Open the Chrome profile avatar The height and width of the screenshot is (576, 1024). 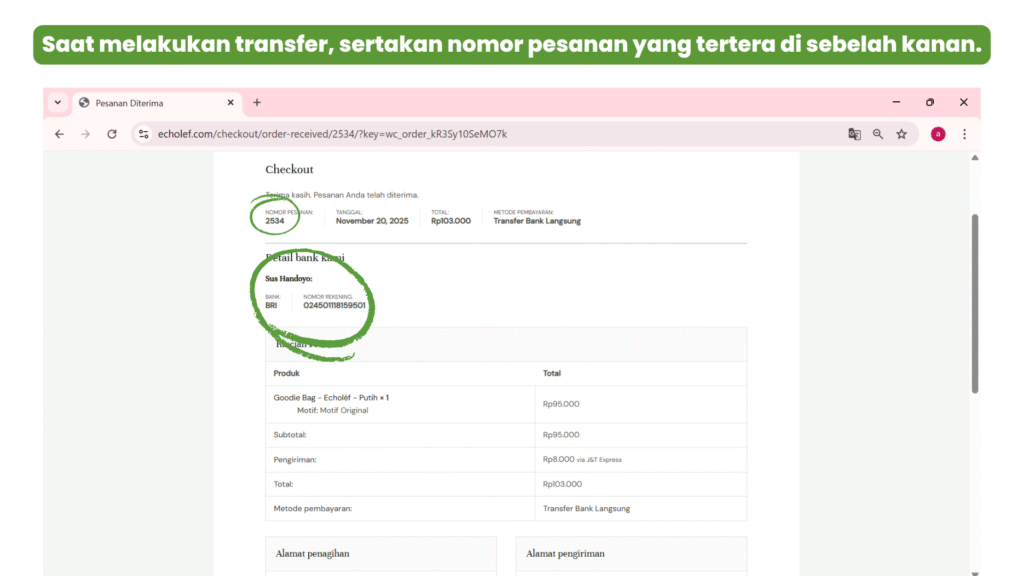(x=938, y=134)
